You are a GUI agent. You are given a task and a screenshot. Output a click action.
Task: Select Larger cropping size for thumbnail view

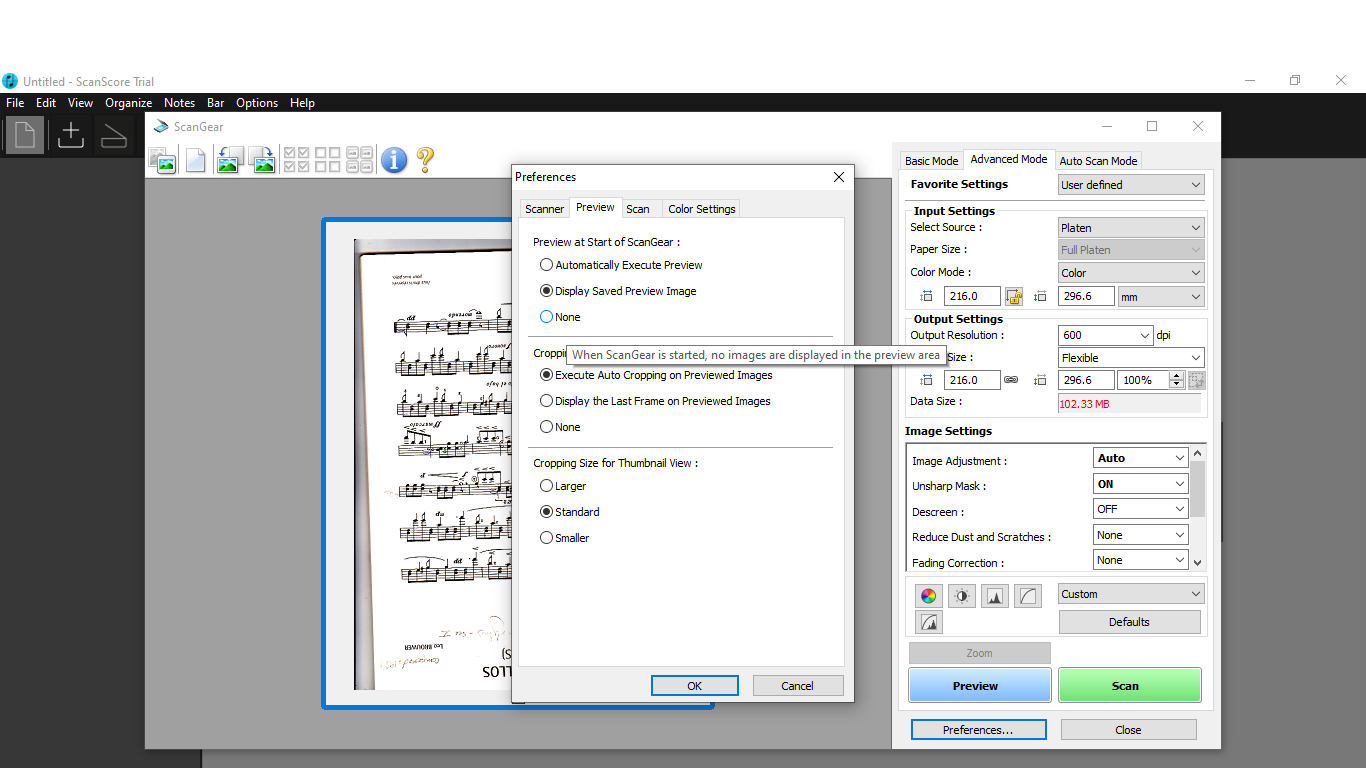563,486
